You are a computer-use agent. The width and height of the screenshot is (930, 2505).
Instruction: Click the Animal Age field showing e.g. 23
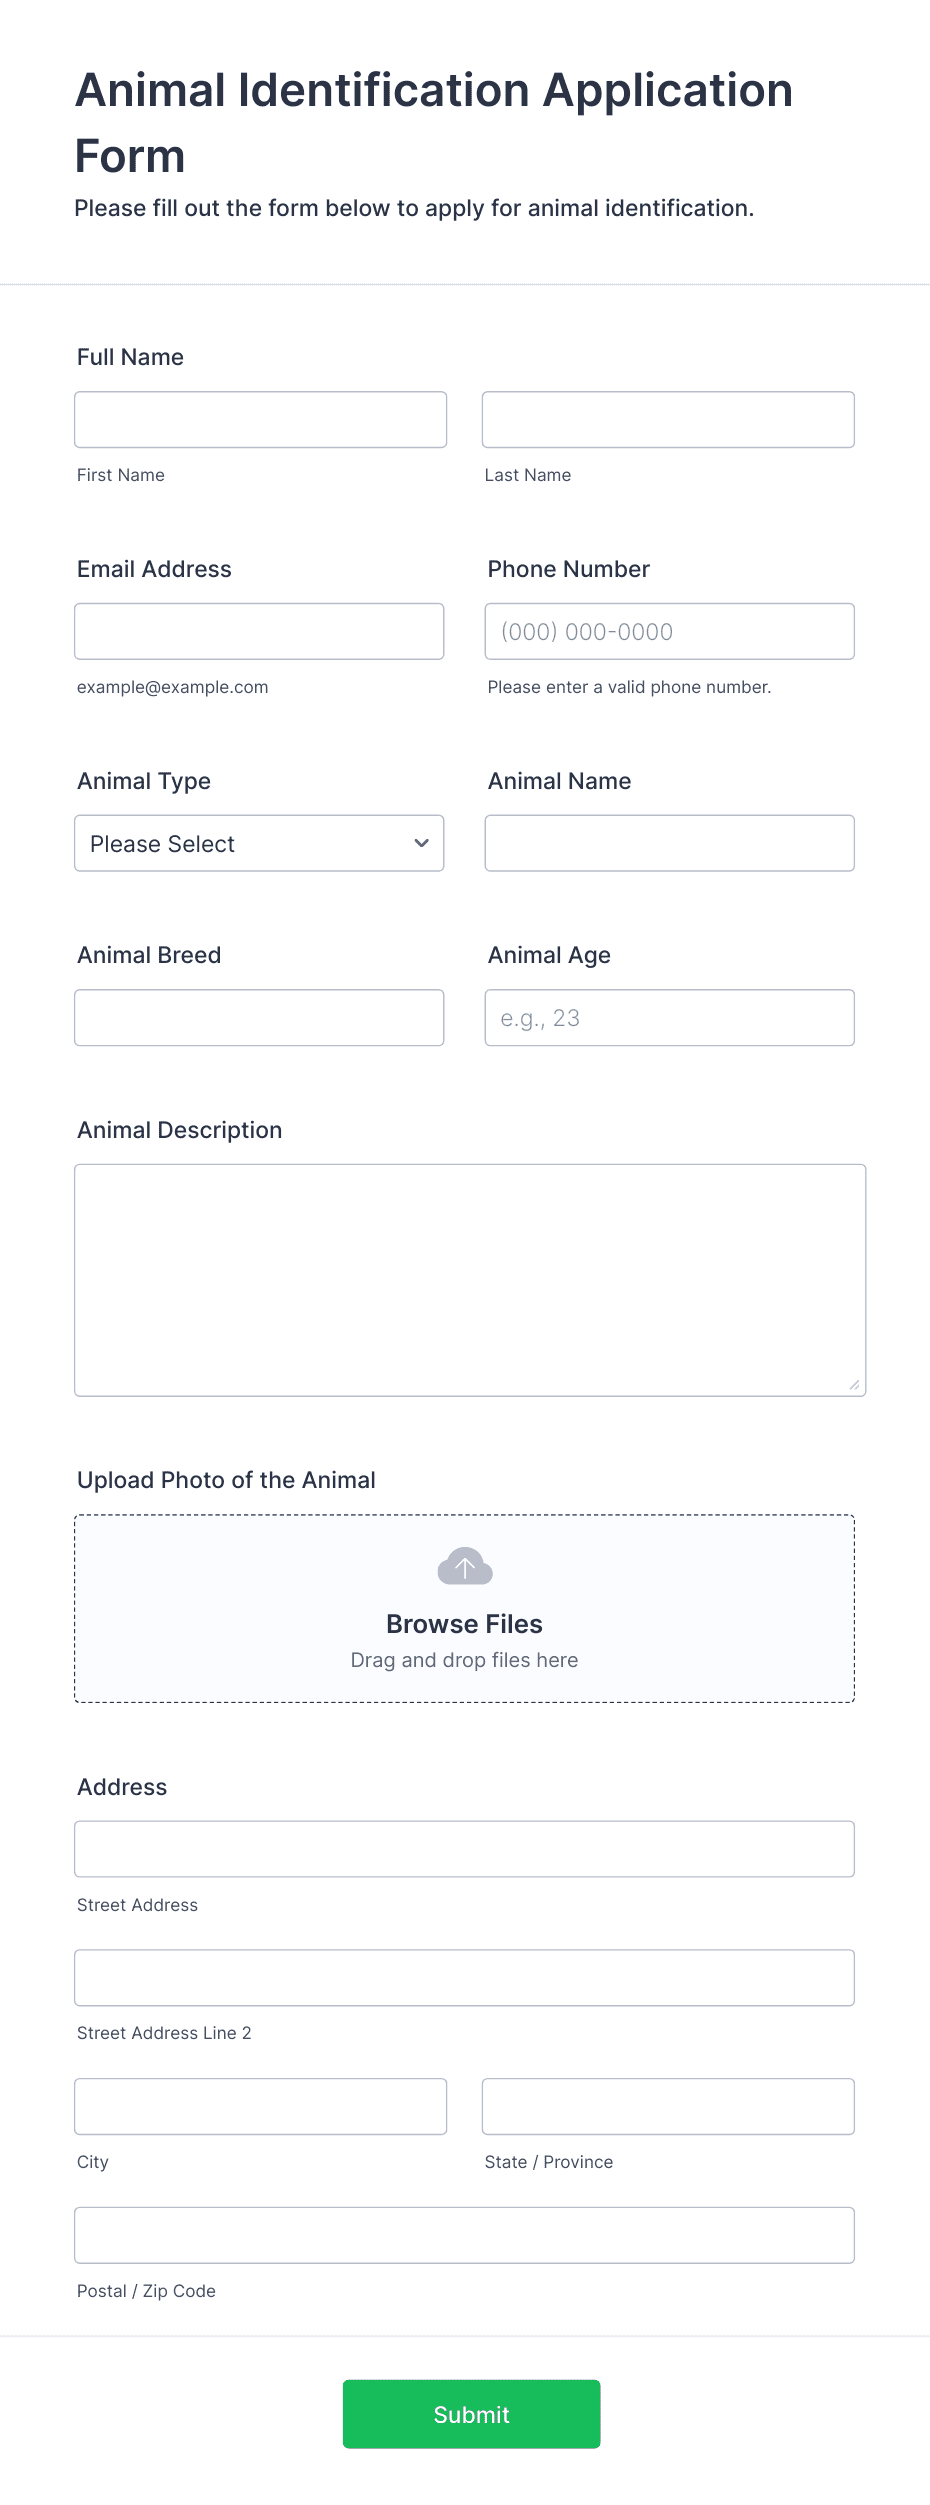click(668, 1017)
